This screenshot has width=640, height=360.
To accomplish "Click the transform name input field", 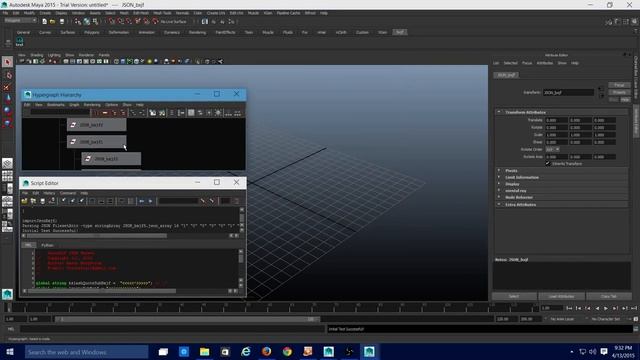I will click(568, 93).
